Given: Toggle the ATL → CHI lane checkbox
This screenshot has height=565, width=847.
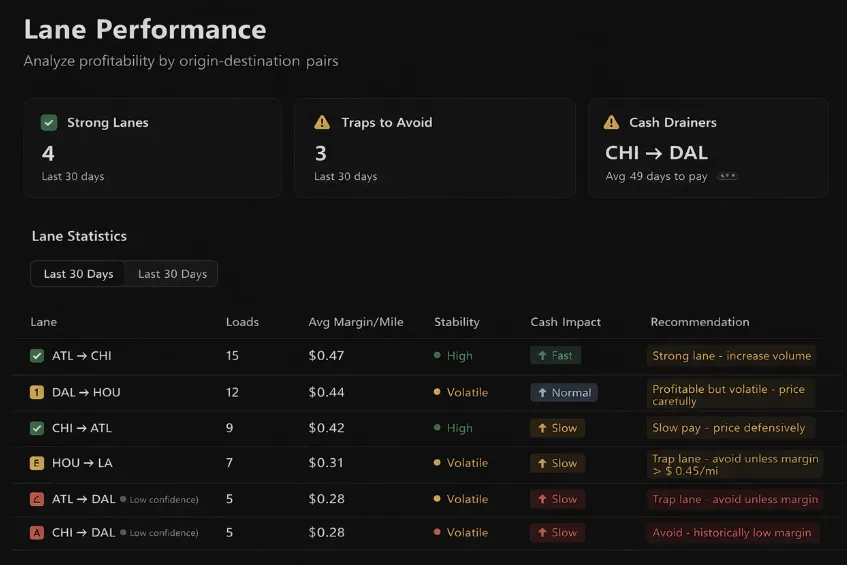Looking at the screenshot, I should point(37,356).
